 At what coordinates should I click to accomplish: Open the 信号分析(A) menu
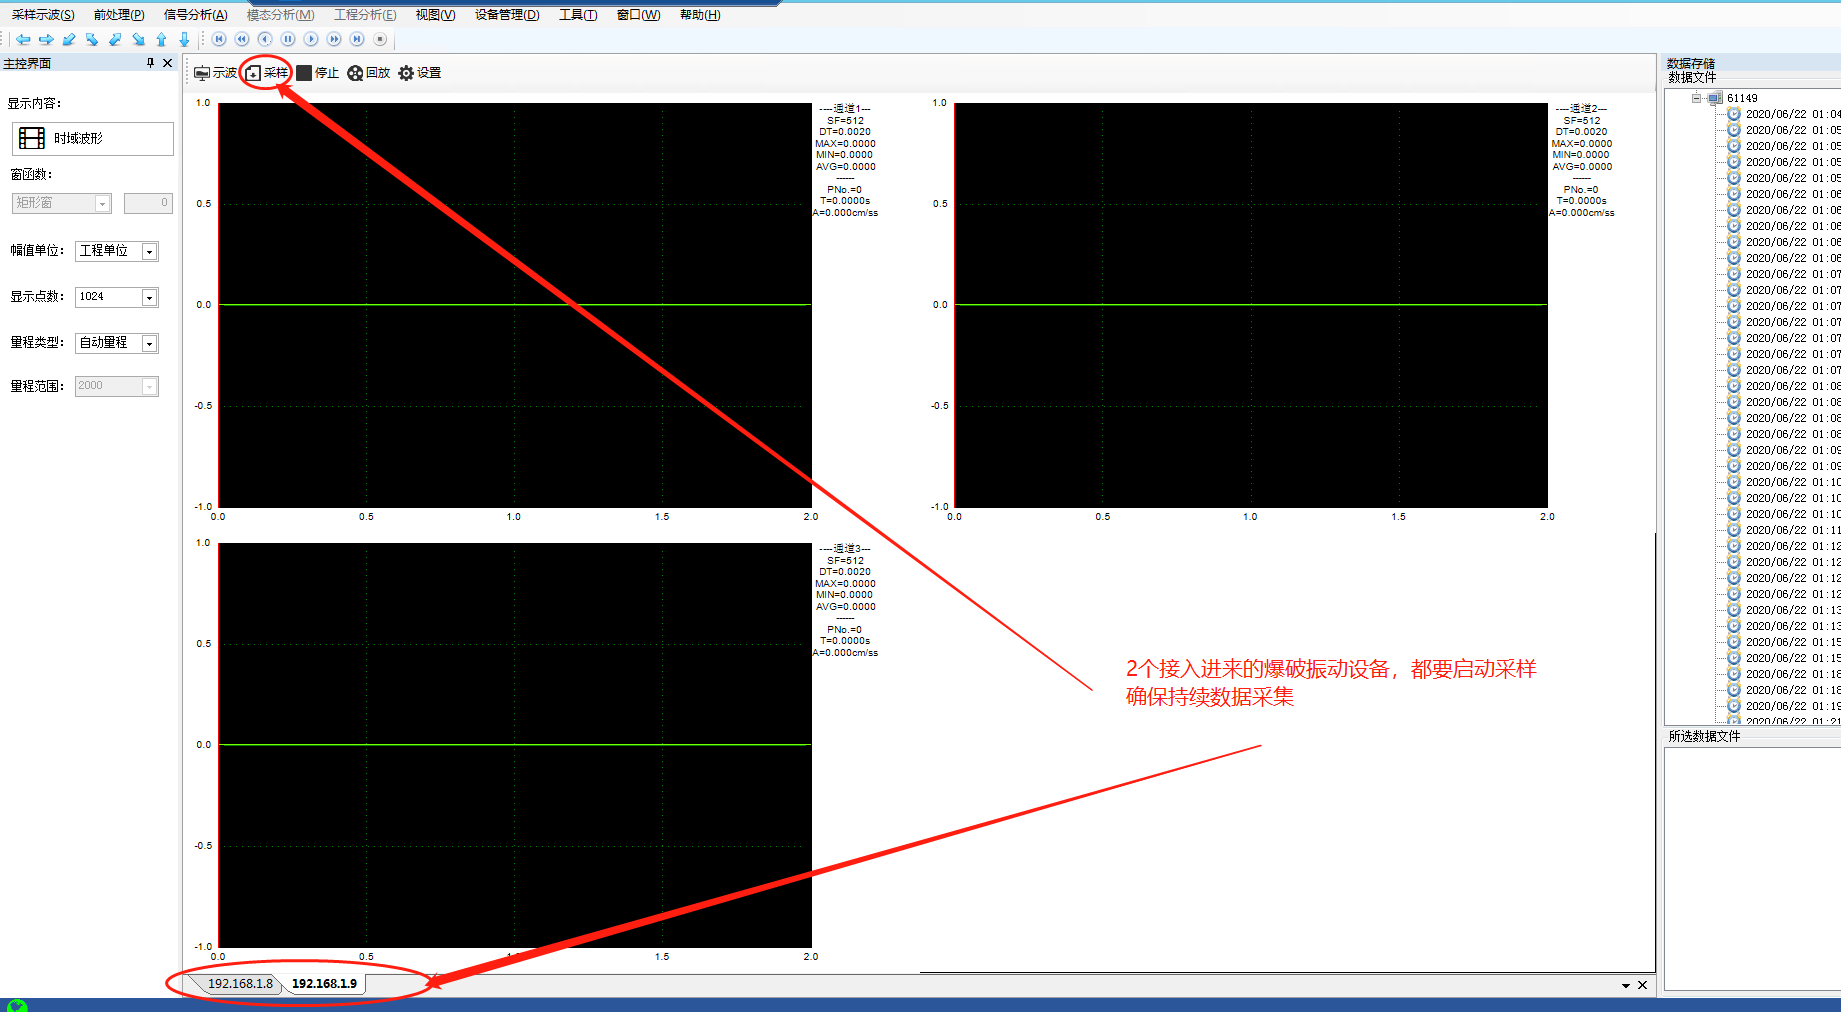coord(195,15)
